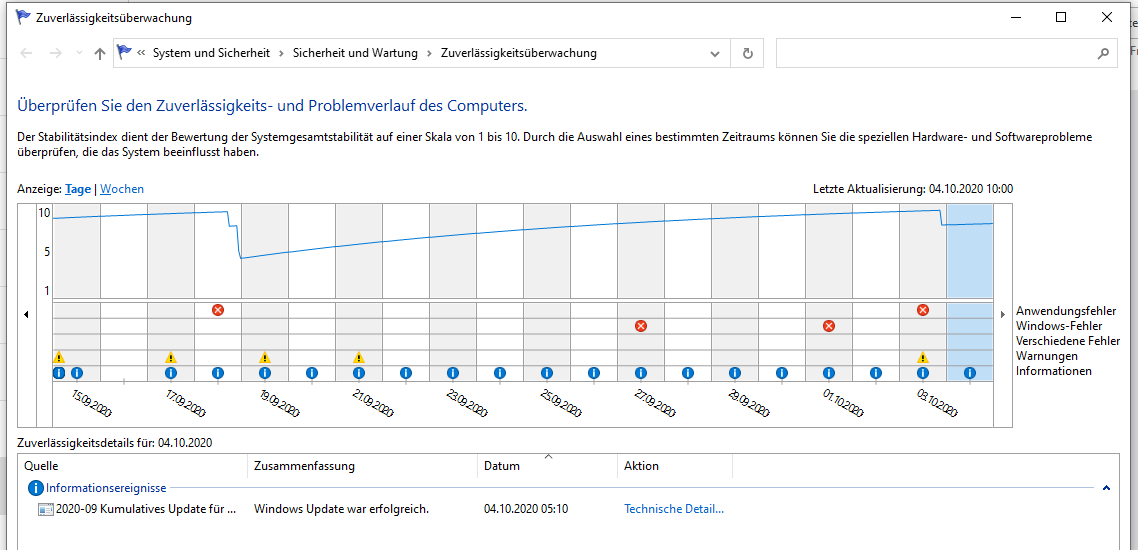
Task: Open Technische Details for the update
Action: click(x=674, y=509)
